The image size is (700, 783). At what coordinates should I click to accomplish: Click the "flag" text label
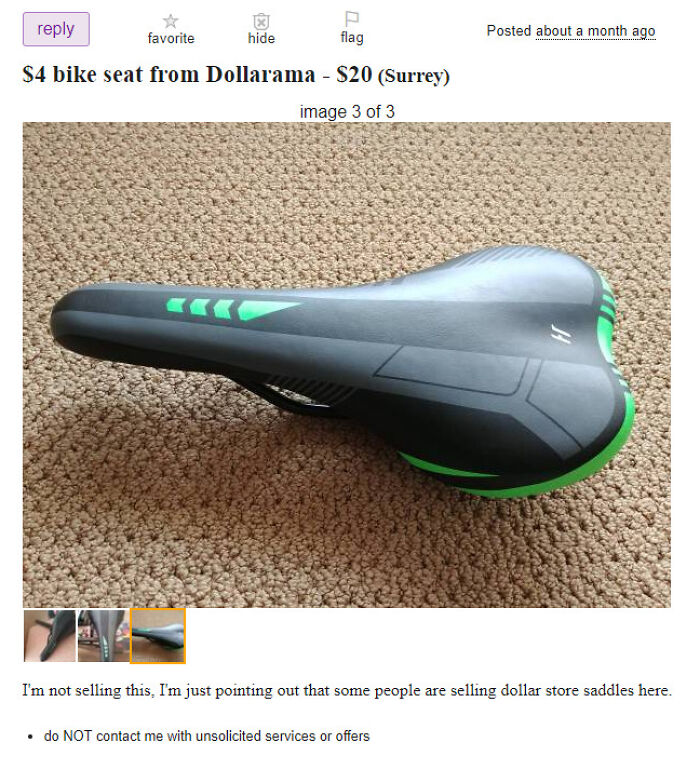click(x=352, y=37)
